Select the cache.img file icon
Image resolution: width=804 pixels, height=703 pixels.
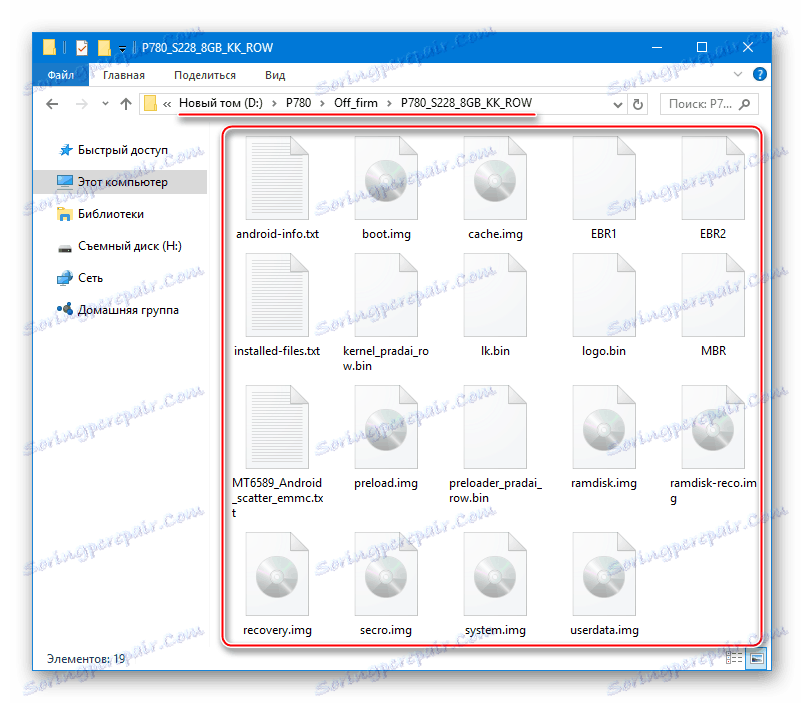point(495,178)
